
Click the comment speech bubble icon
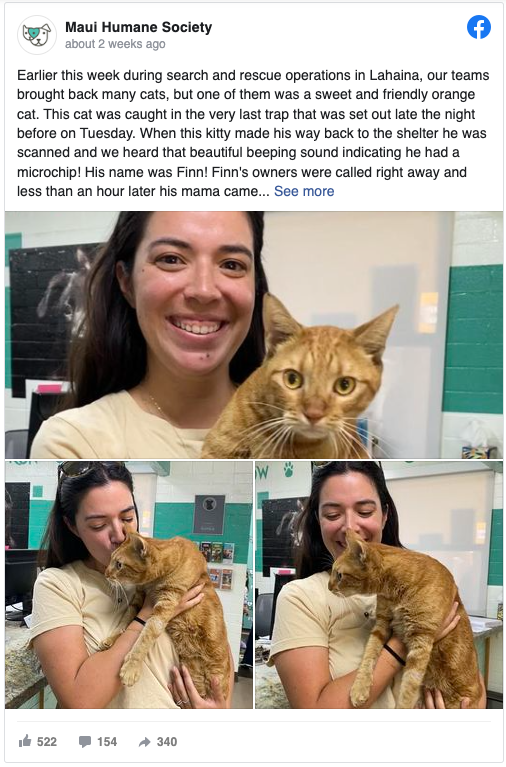[x=85, y=742]
